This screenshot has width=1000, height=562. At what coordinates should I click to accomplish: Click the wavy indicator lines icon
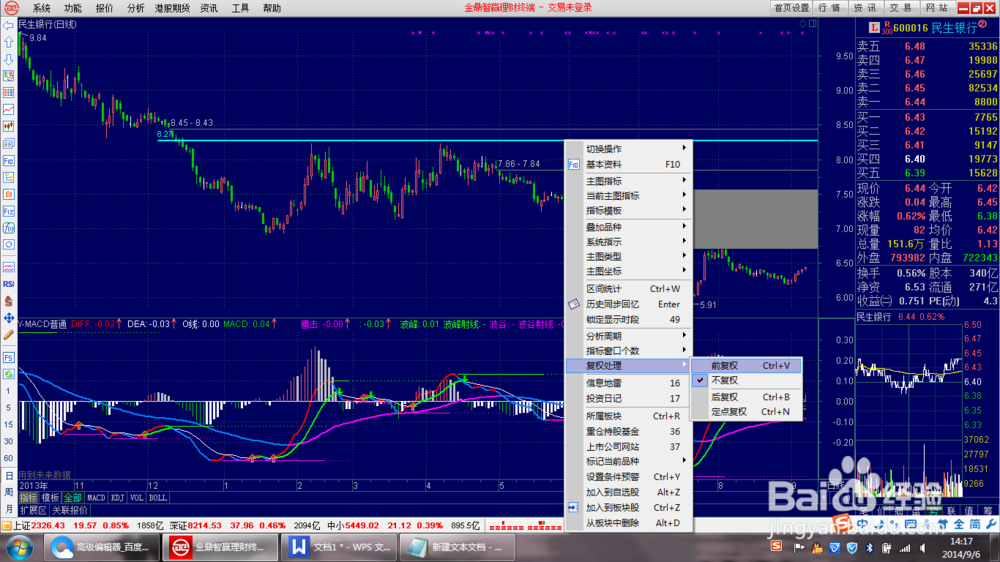(8, 267)
